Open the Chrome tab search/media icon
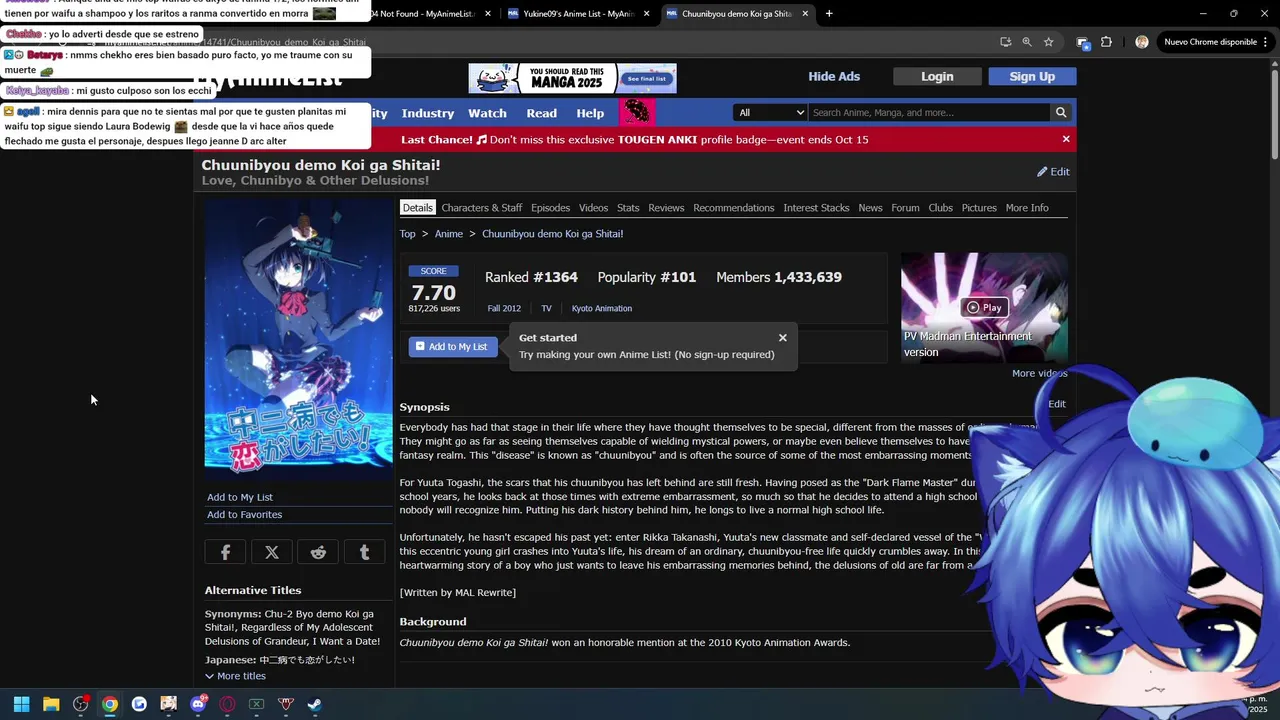Image resolution: width=1280 pixels, height=720 pixels. (1083, 42)
